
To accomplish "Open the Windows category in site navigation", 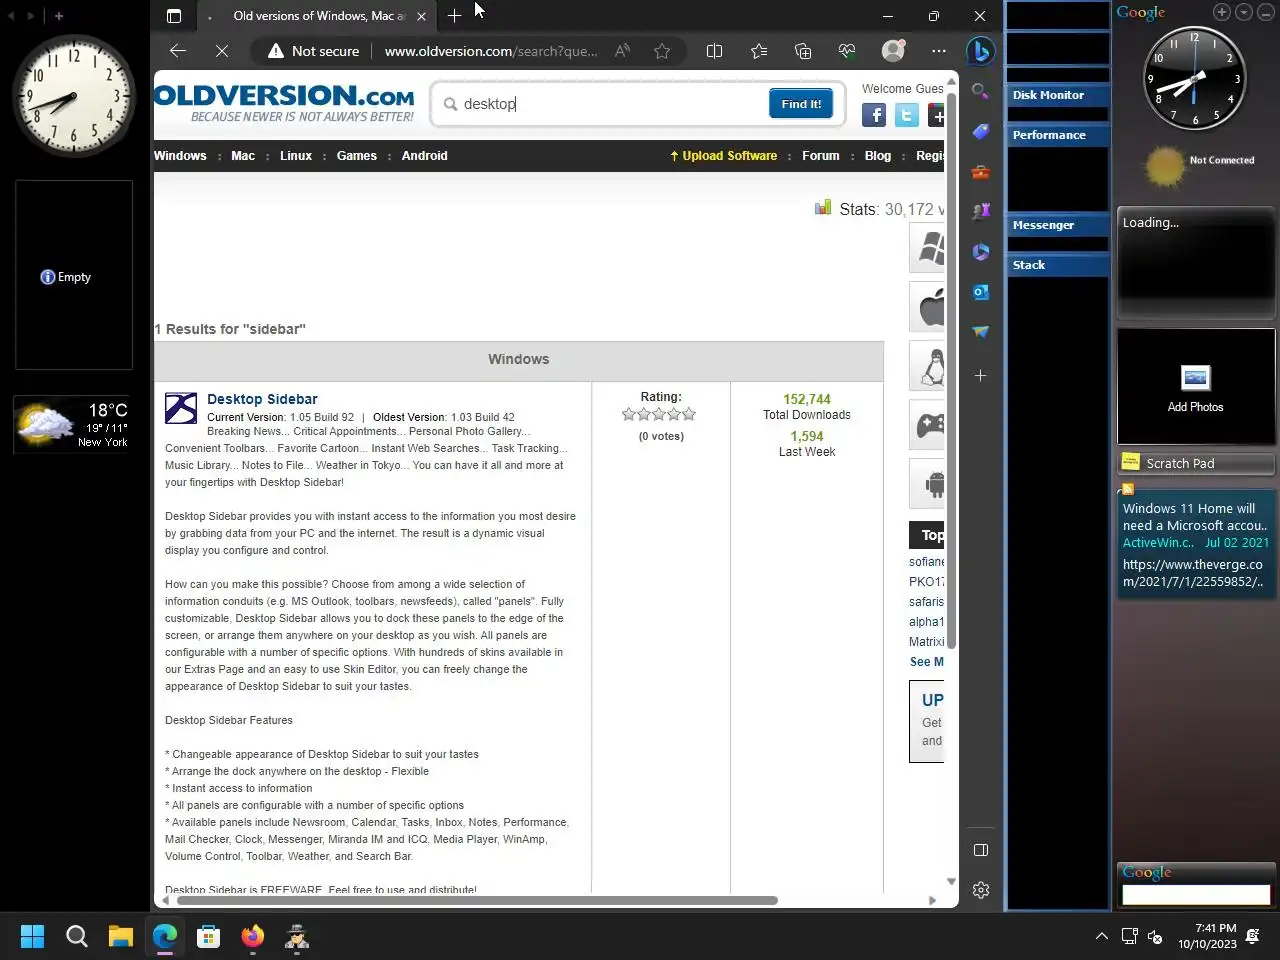I will click(180, 156).
